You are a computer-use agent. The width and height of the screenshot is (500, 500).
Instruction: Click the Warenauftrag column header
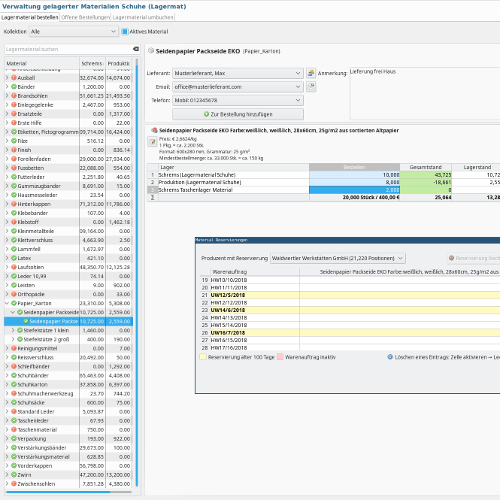coord(255,272)
